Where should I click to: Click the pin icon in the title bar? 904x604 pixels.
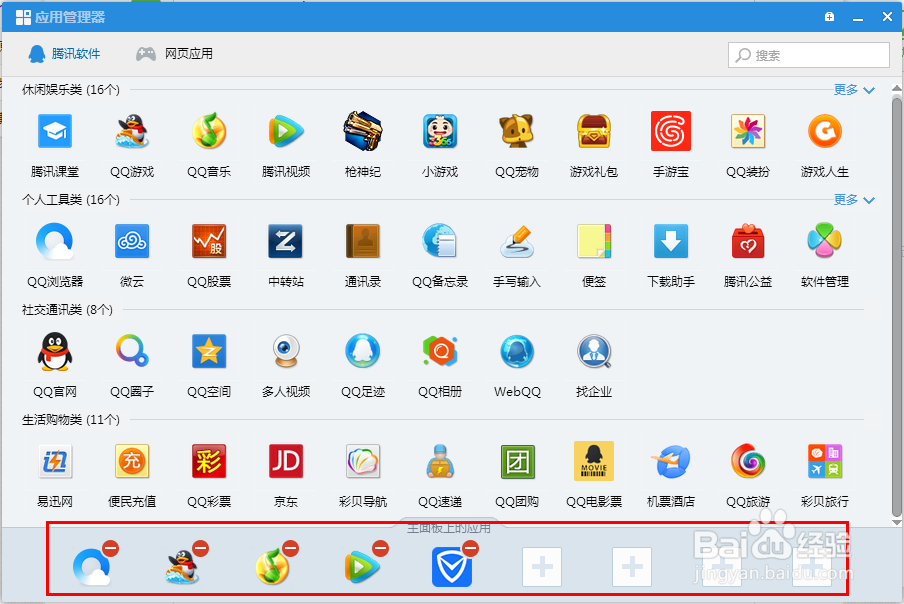[829, 17]
